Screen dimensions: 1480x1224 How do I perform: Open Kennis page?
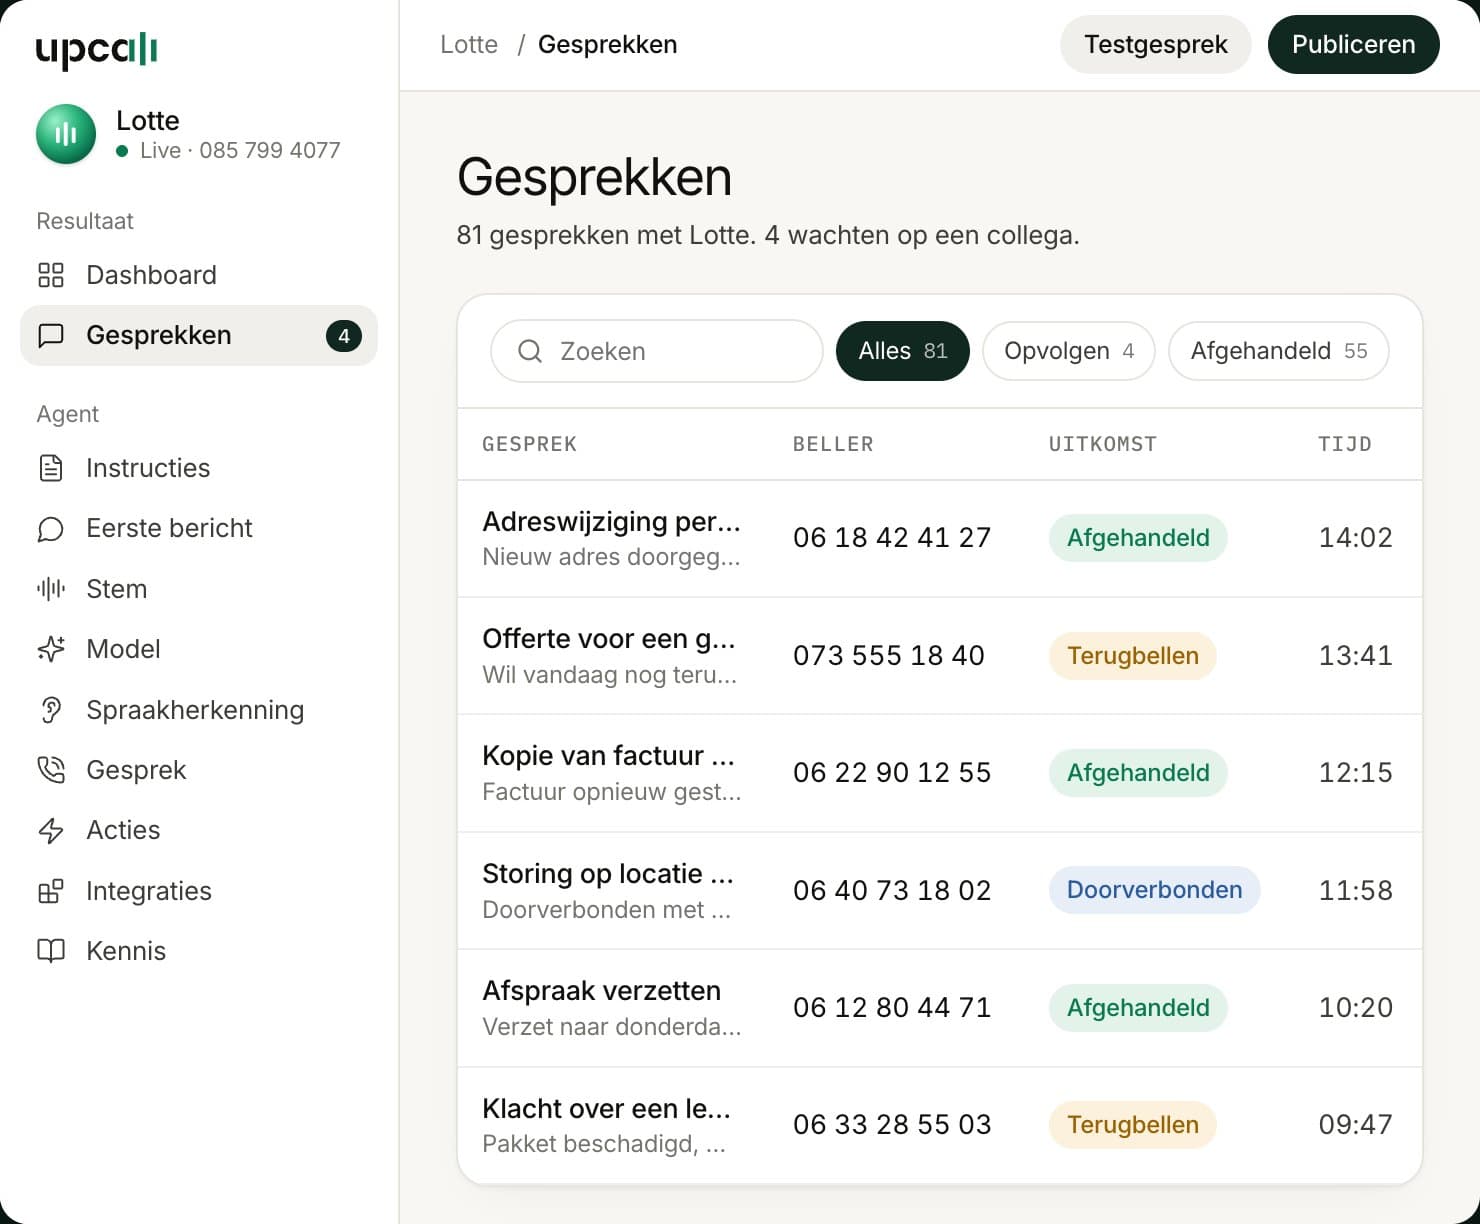[x=199, y=951]
